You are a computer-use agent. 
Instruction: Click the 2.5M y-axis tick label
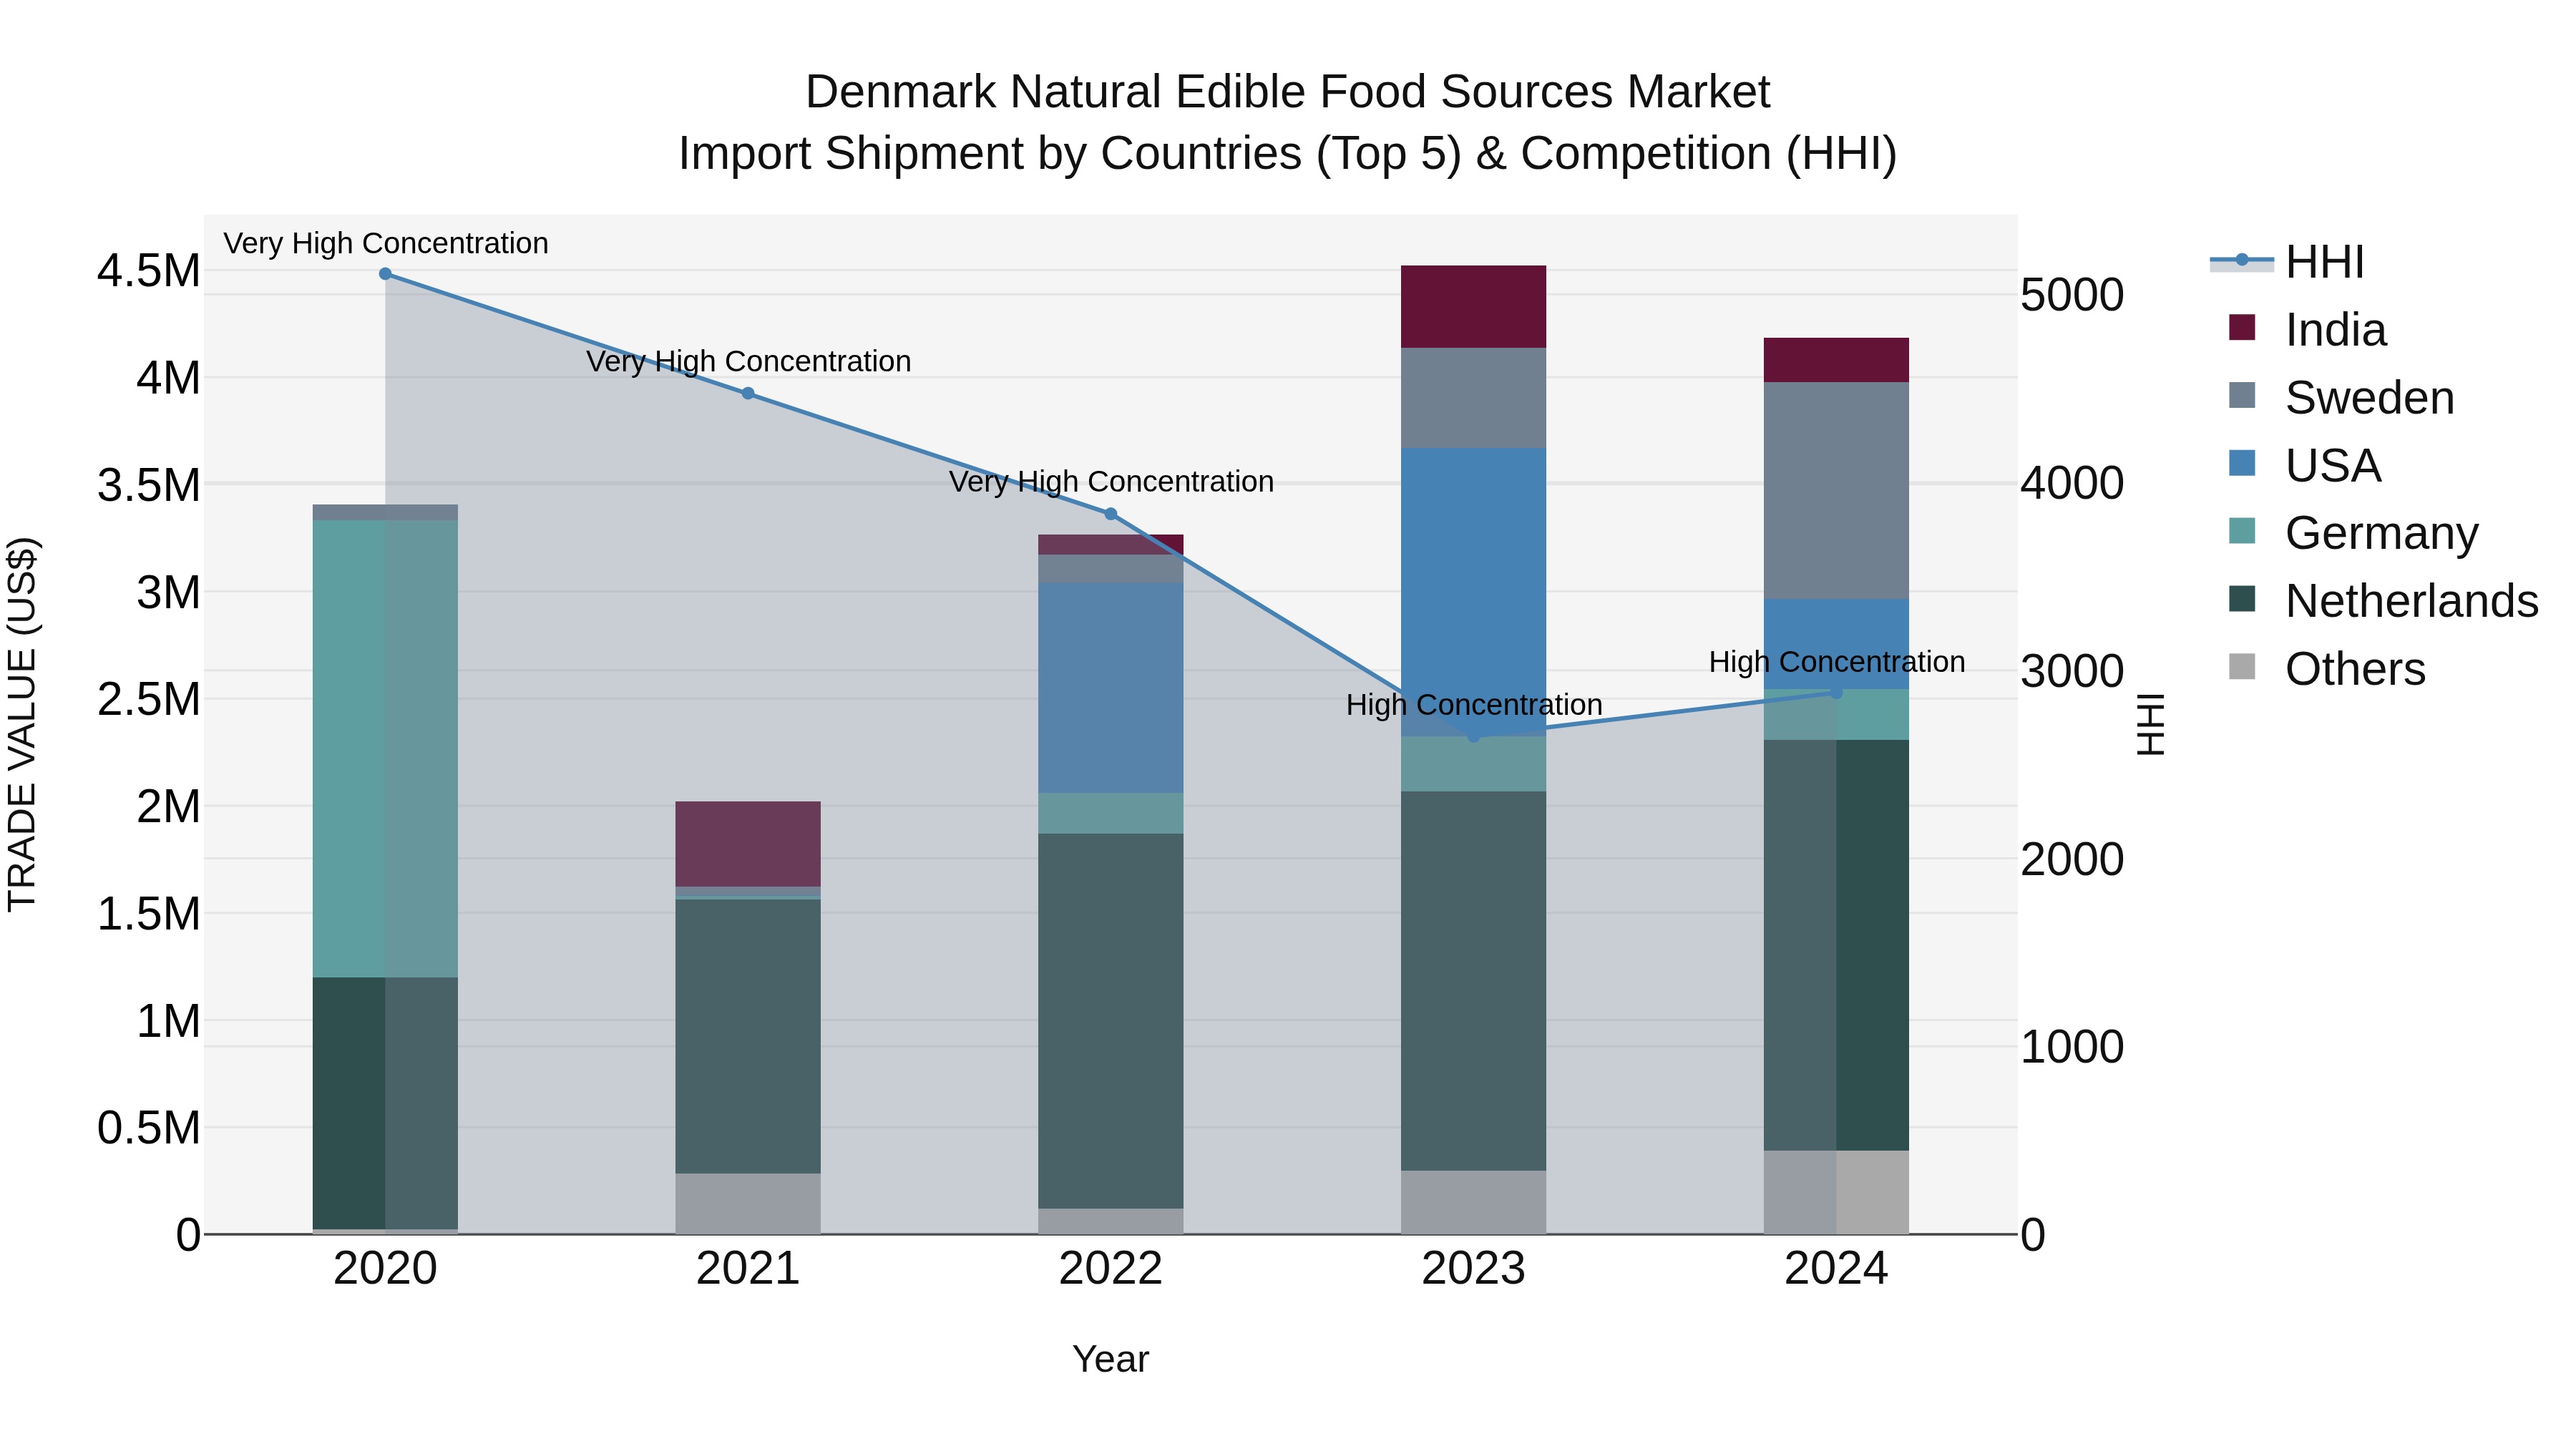149,699
